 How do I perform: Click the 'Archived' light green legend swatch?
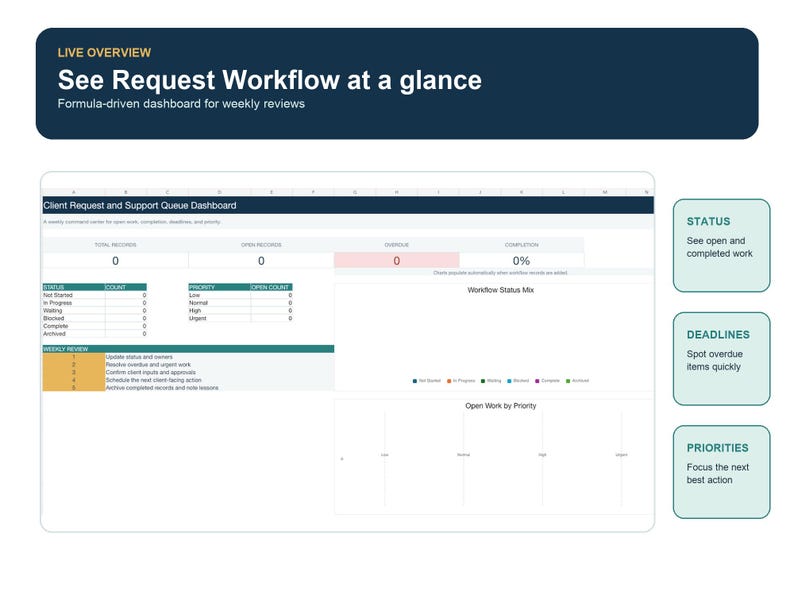click(568, 381)
